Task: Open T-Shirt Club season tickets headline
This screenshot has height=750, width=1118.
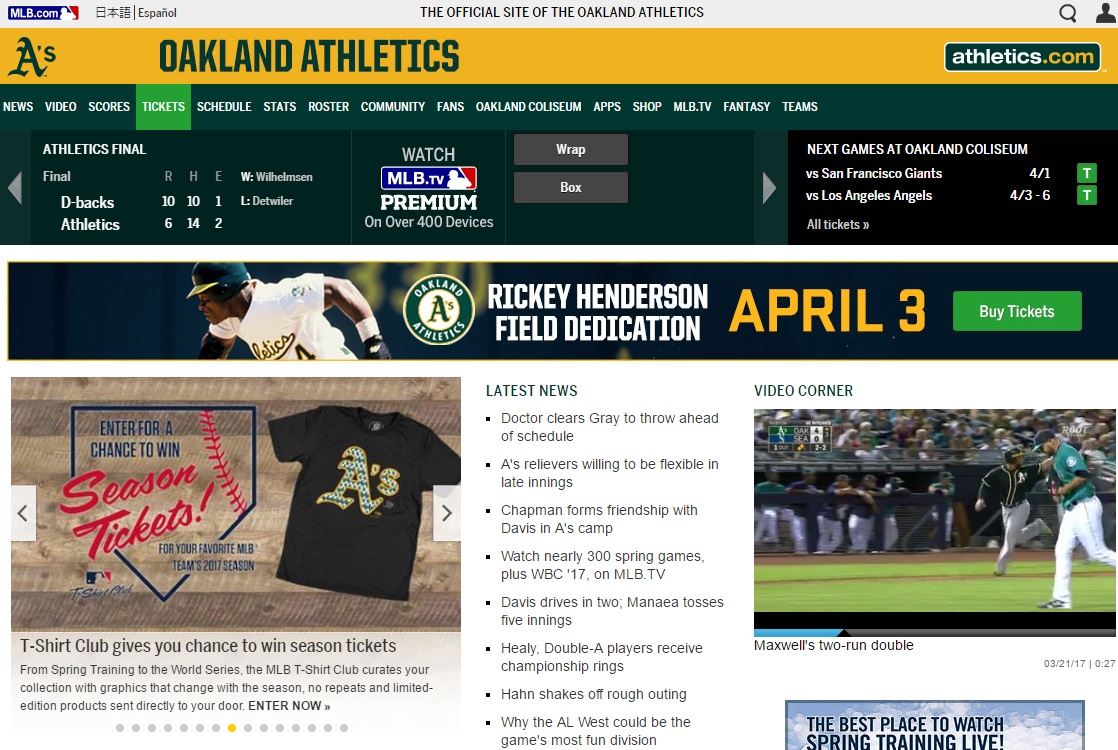Action: click(x=207, y=646)
